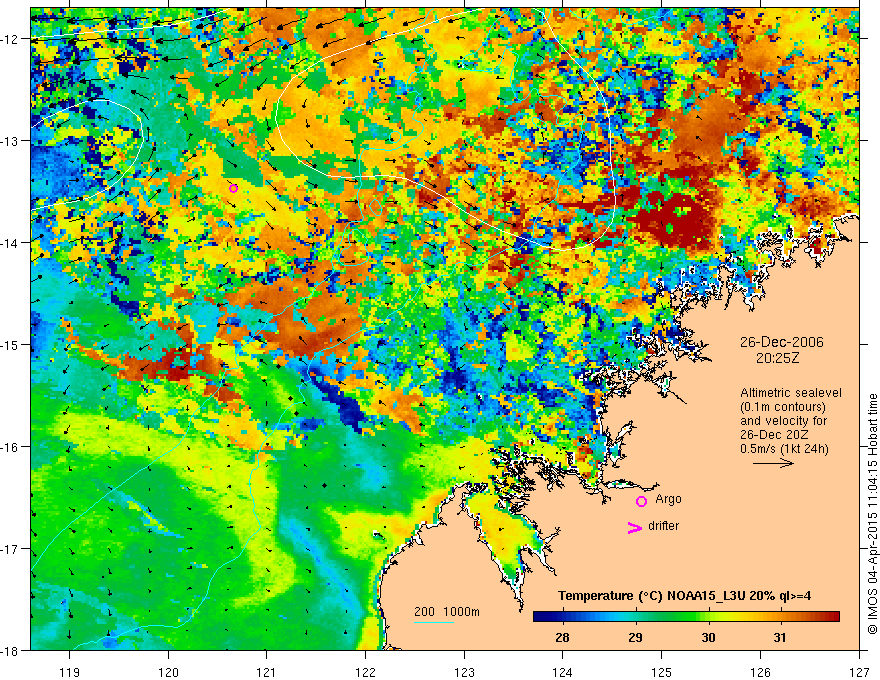Click the latitude axis label "-14"
Viewport: 880px width, 680px height.
point(11,243)
